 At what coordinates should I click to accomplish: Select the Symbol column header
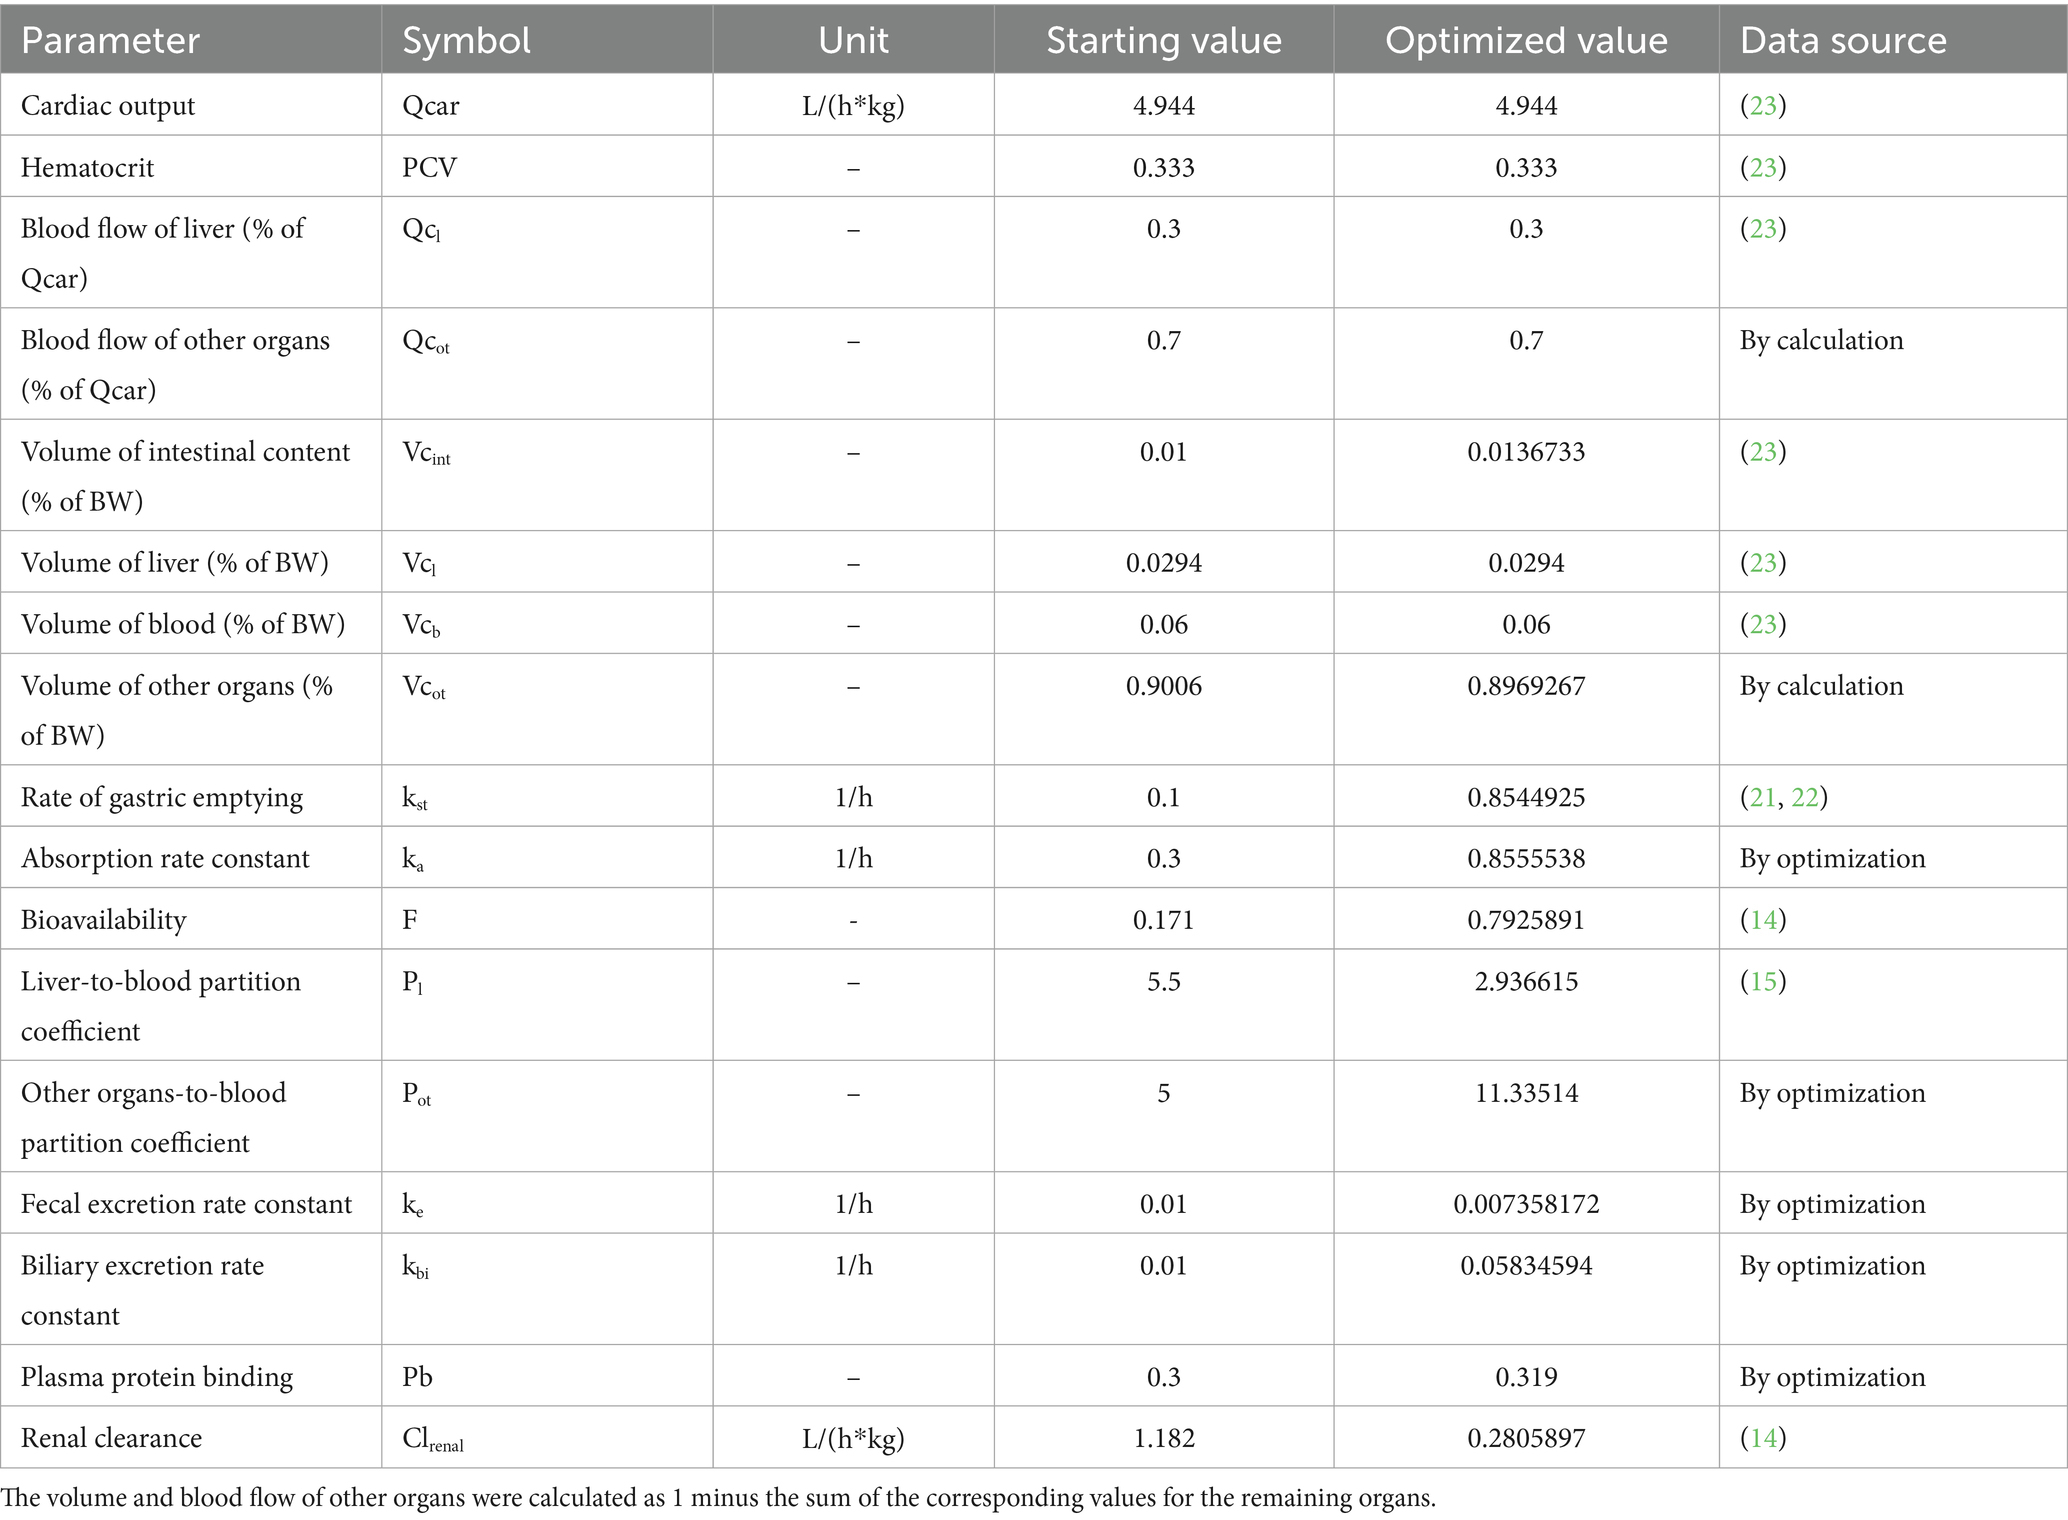tap(547, 40)
